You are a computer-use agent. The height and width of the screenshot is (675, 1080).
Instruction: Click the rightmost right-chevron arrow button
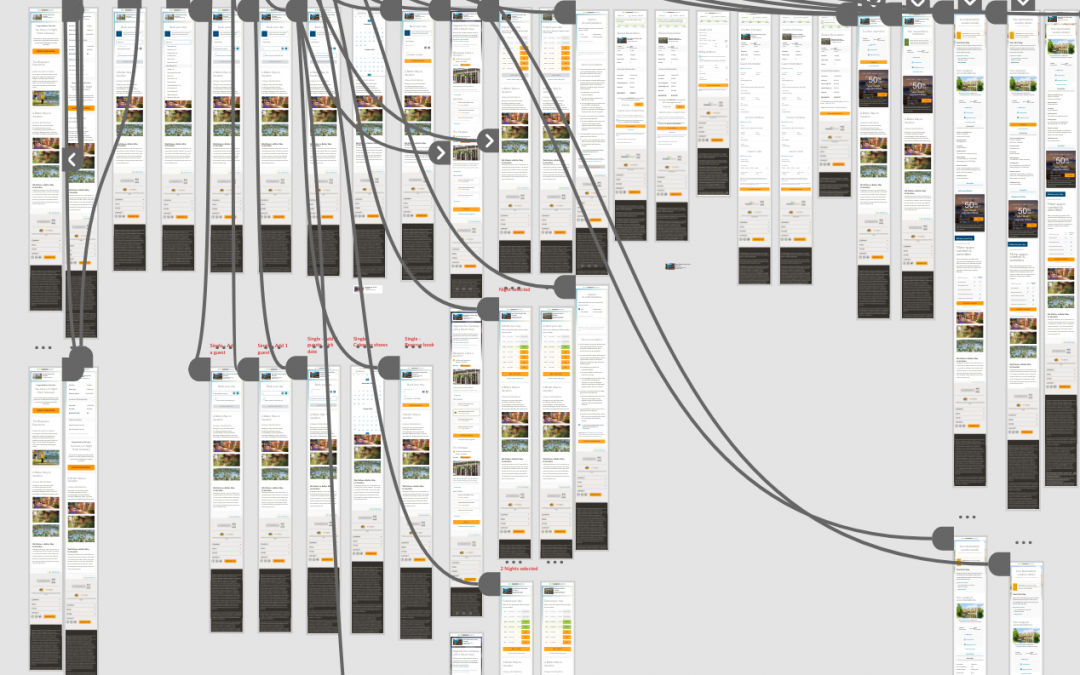point(488,141)
